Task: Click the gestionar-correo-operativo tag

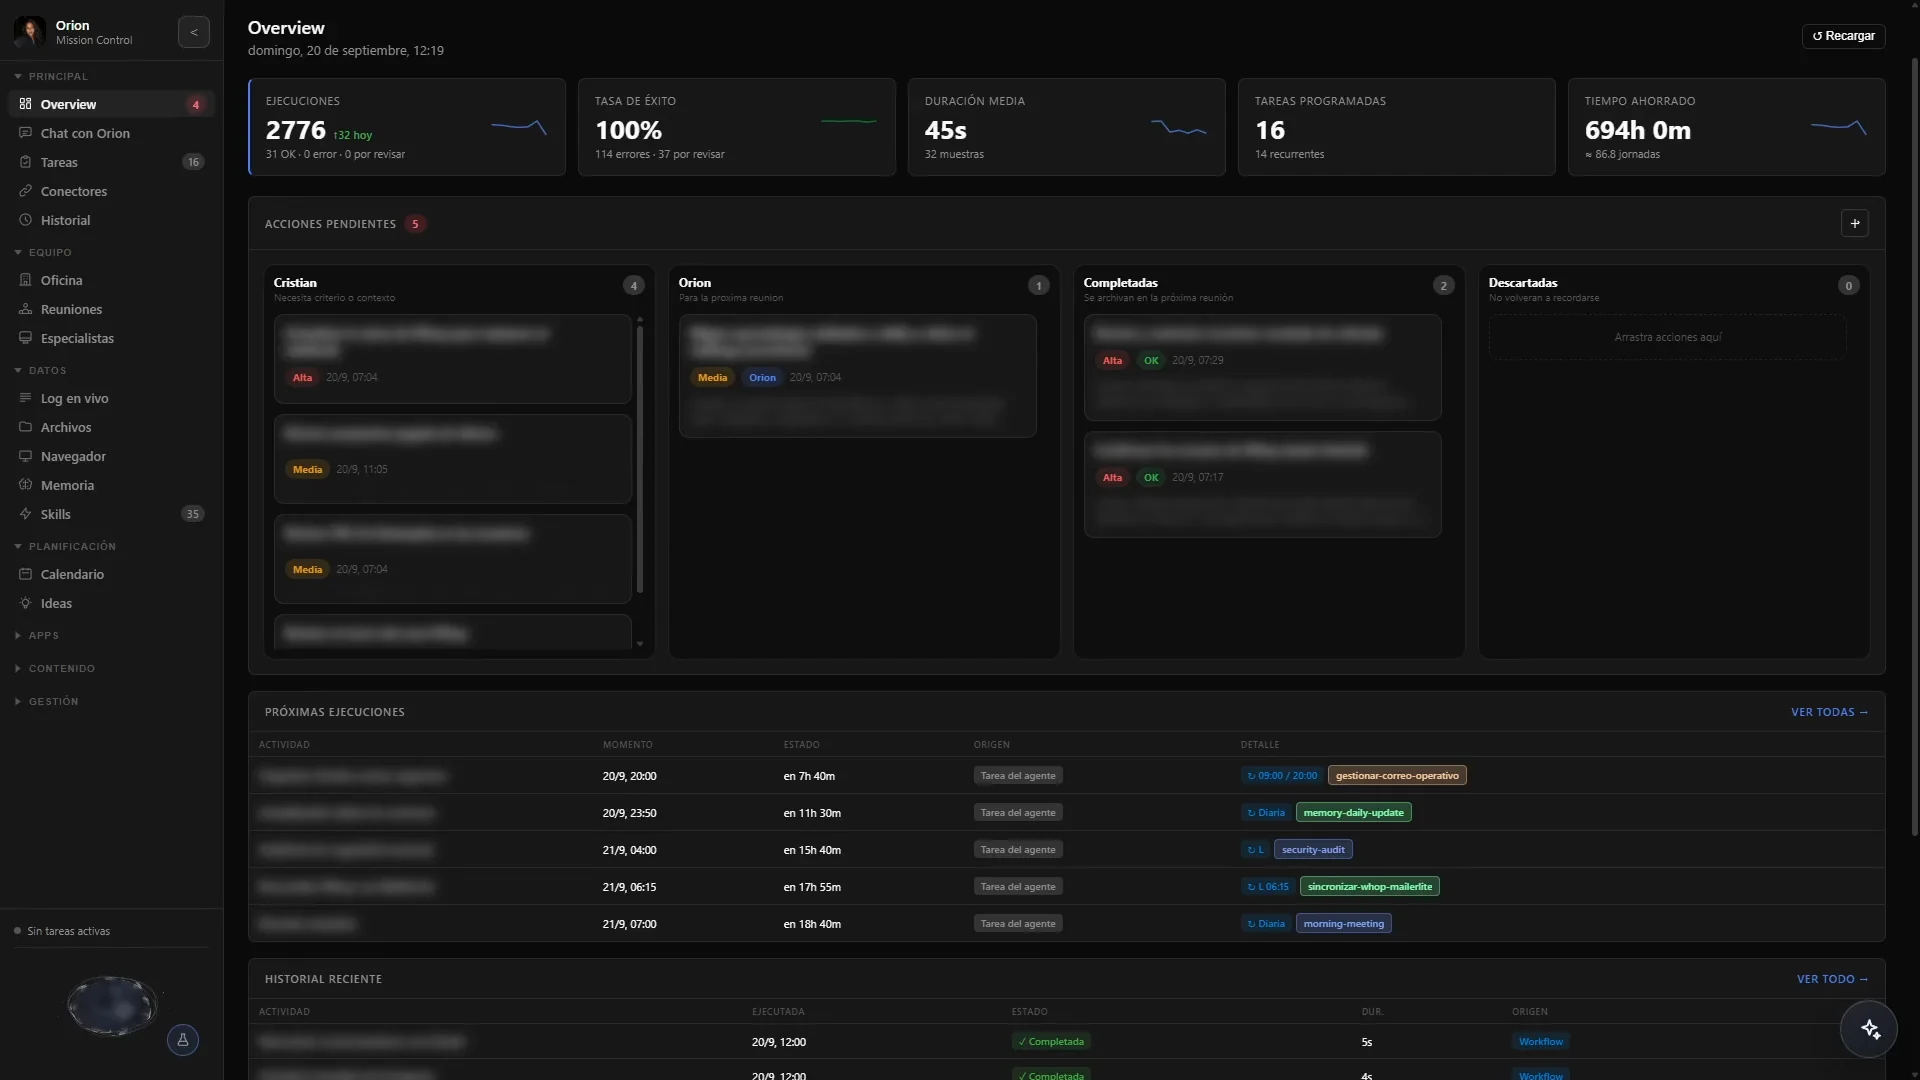Action: 1397,776
